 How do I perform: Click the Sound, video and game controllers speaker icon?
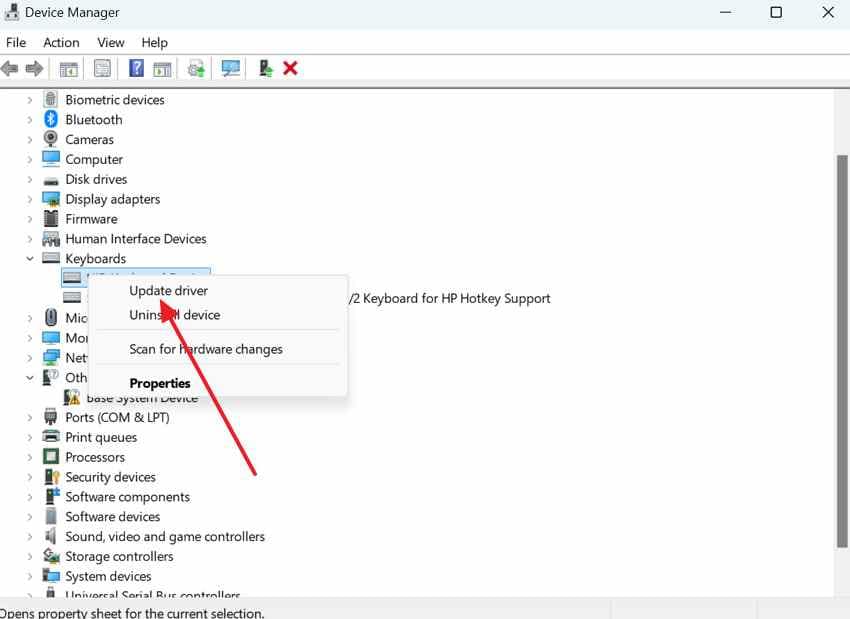[x=51, y=536]
